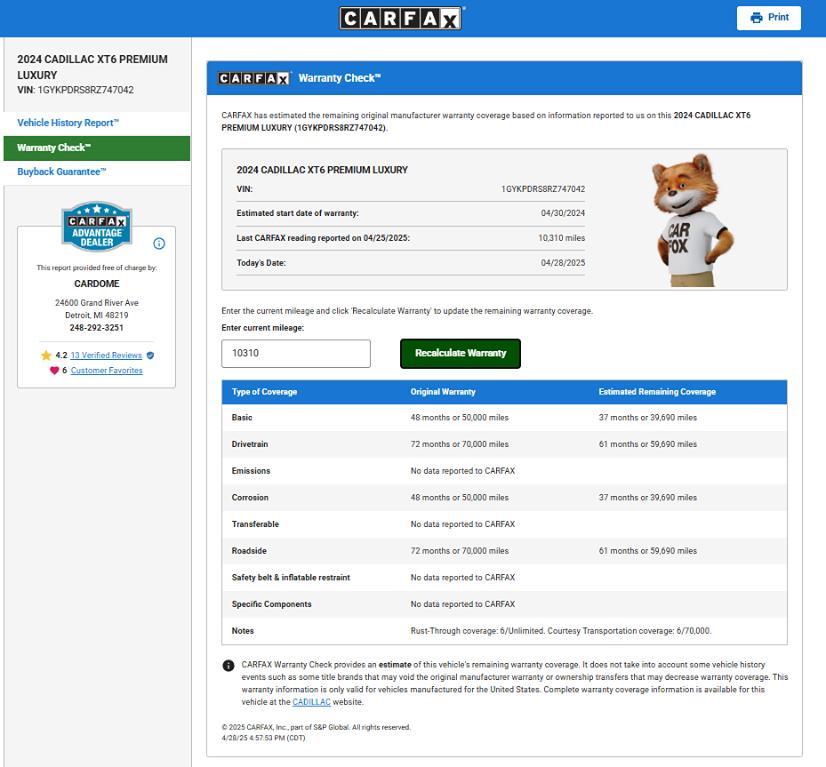Click the CARFAX Advantage Dealer badge
The image size is (826, 767).
97,227
